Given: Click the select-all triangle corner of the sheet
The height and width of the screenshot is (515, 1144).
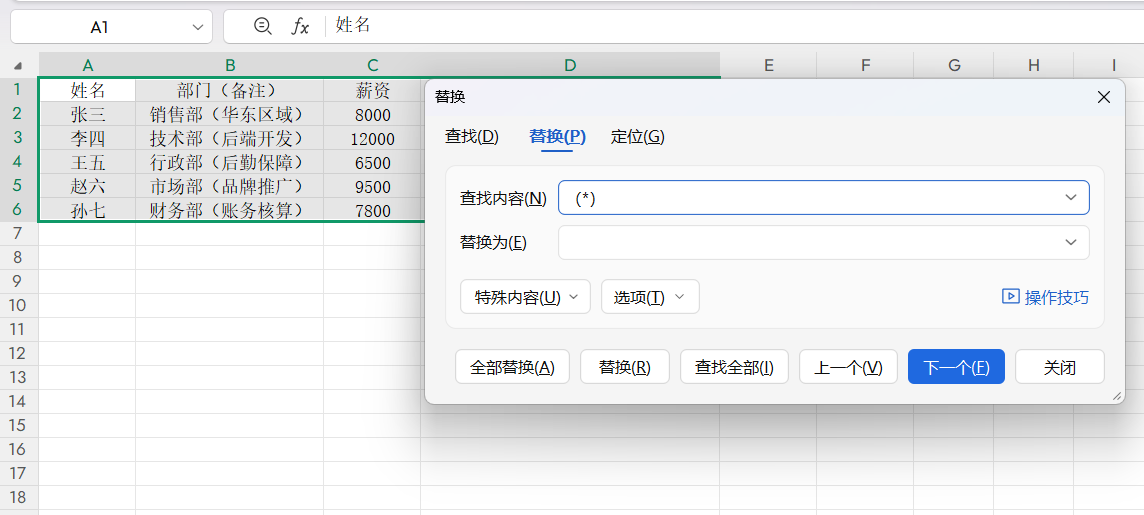Looking at the screenshot, I should (18, 66).
